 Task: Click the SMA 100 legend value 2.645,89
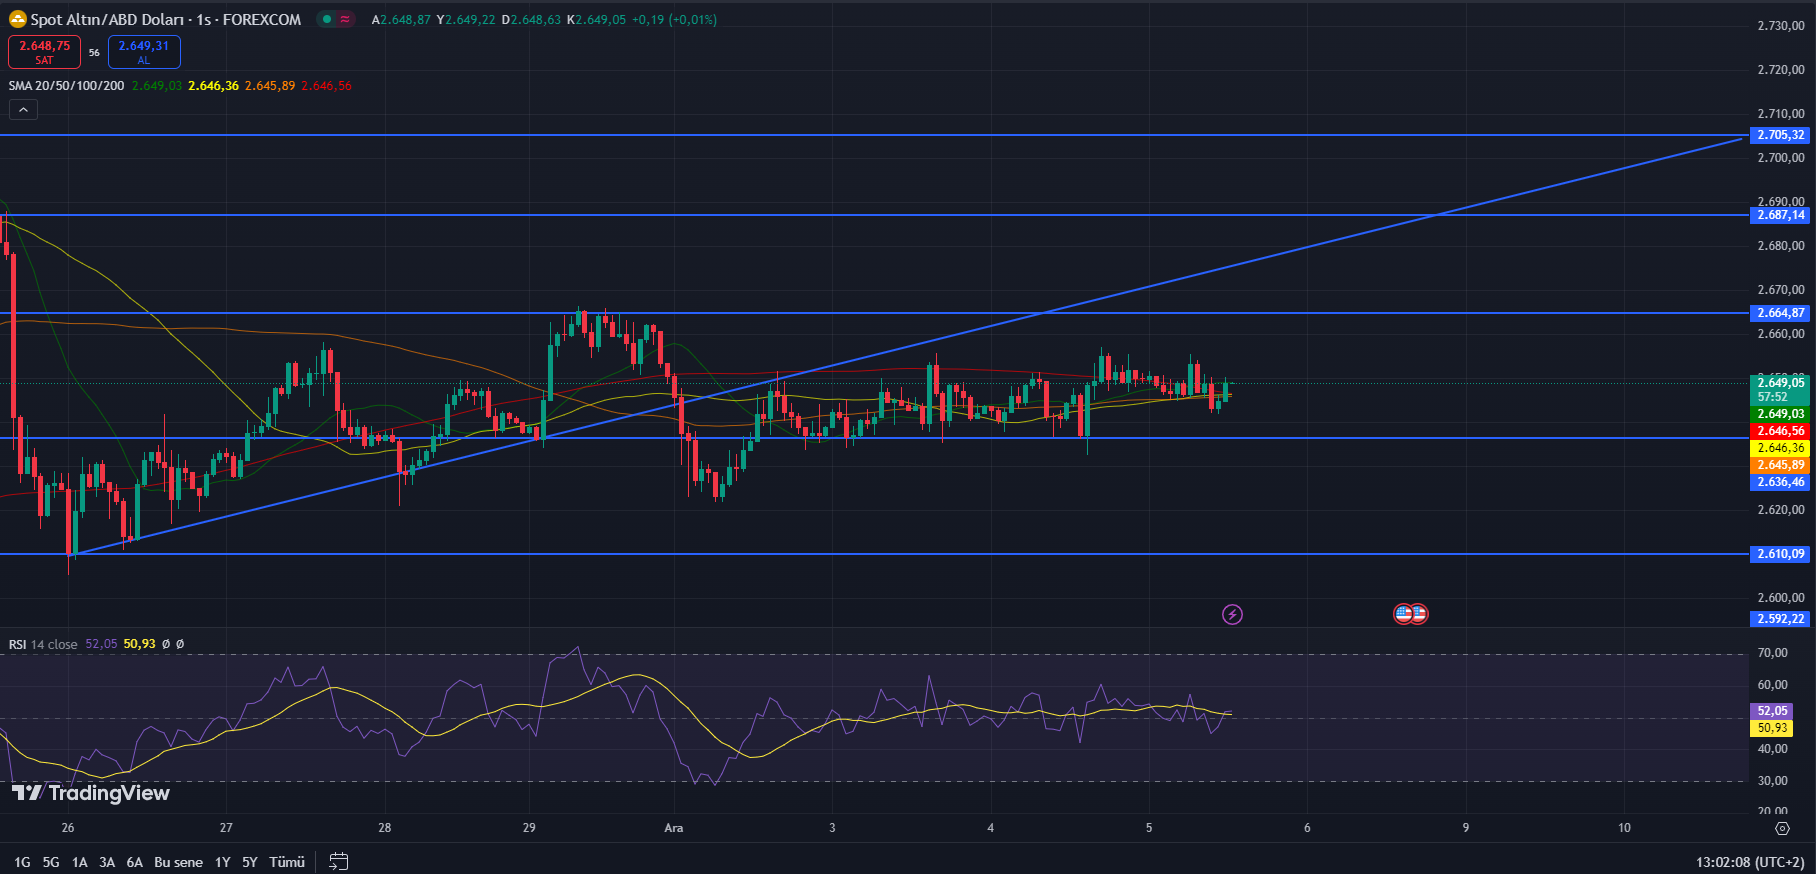(x=270, y=86)
